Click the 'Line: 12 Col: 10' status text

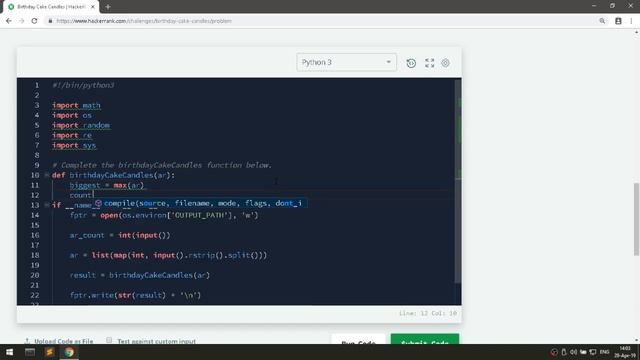(x=428, y=313)
